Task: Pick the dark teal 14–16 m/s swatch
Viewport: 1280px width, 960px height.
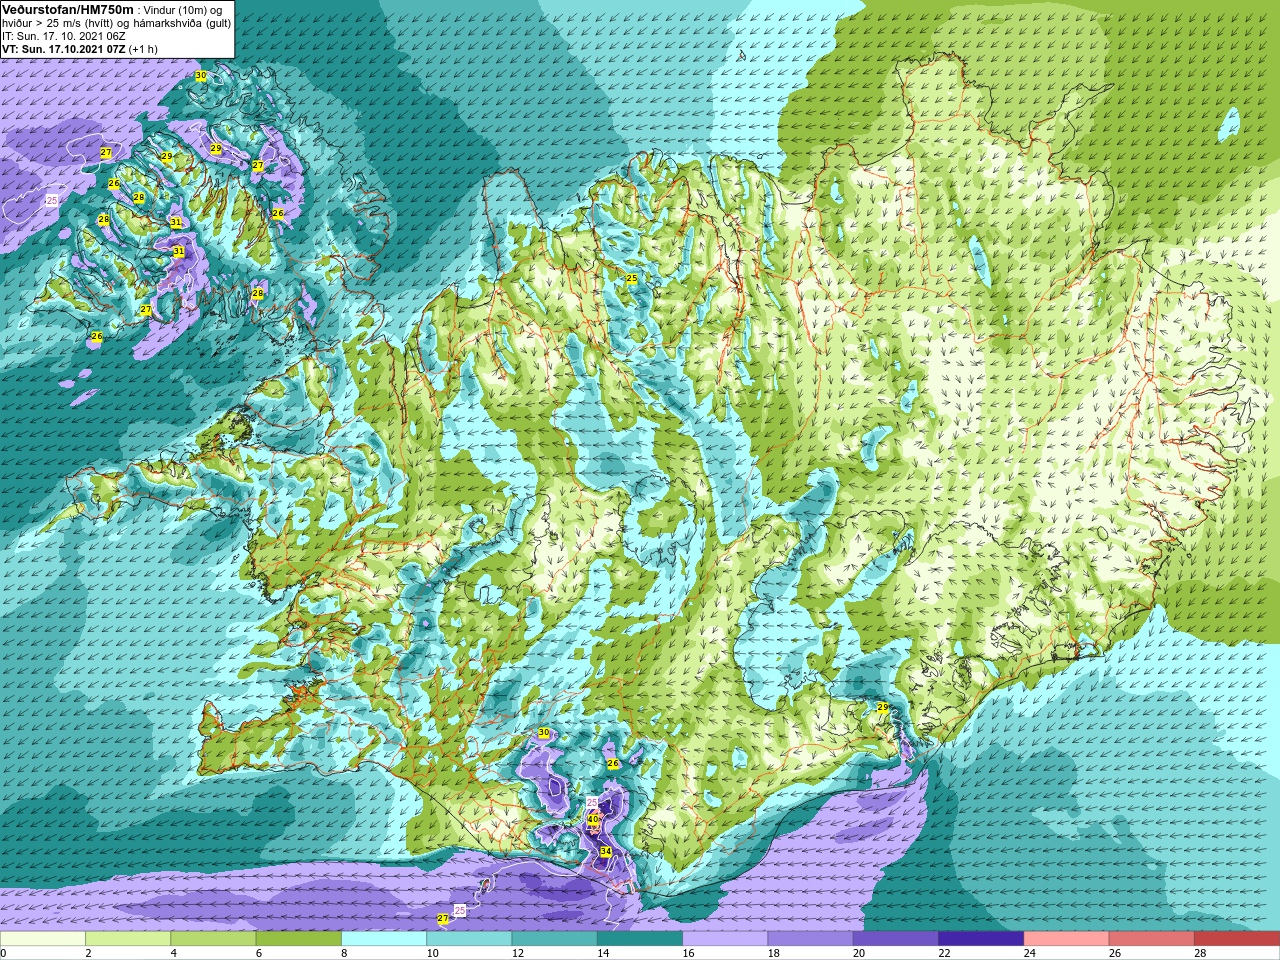Action: [640, 939]
